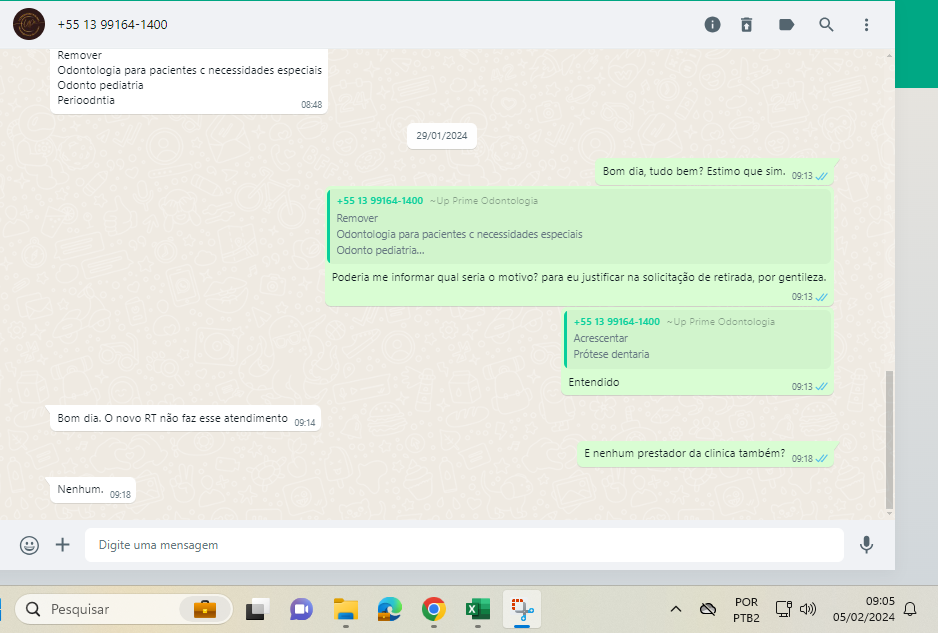Open Excel from the taskbar
The height and width of the screenshot is (633, 938).
[x=477, y=609]
